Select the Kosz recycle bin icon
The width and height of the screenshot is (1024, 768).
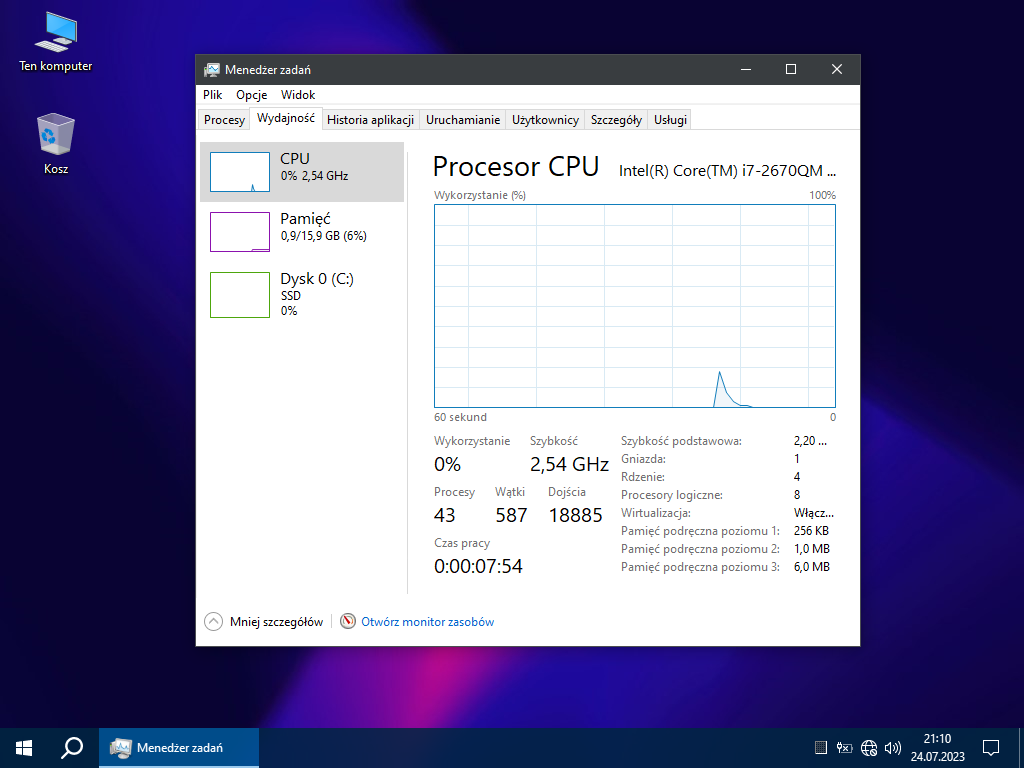coord(56,142)
